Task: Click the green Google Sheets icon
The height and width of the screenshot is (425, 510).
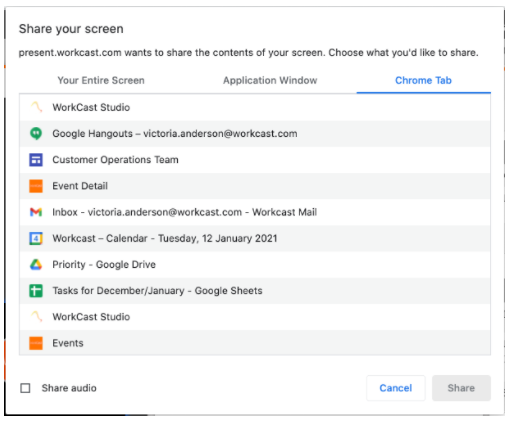Action: 36,291
